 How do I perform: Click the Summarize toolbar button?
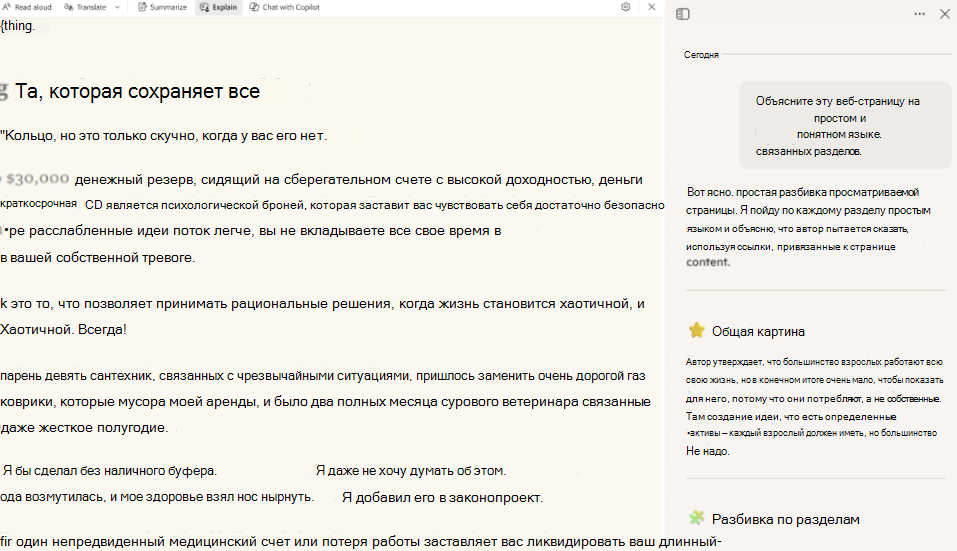(x=162, y=7)
